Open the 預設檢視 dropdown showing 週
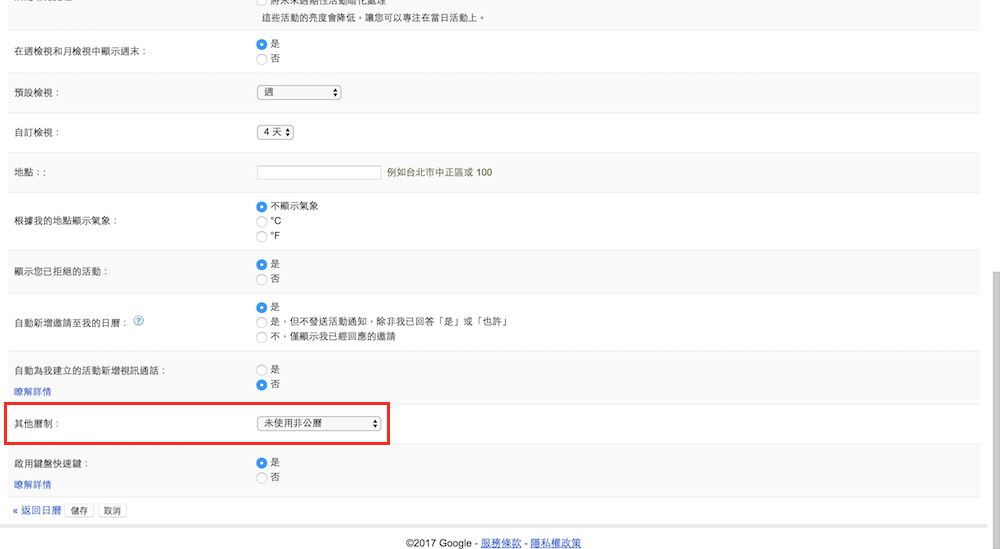 [299, 92]
